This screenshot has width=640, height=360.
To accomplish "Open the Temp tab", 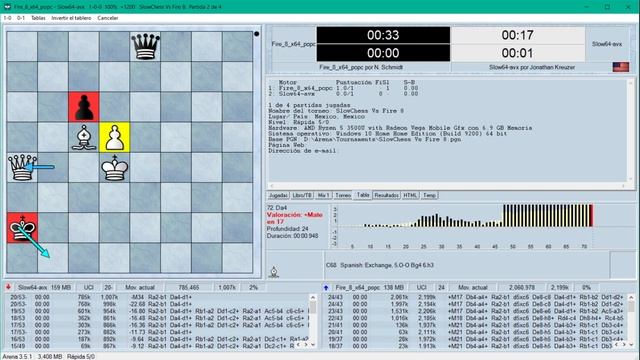I will pyautogui.click(x=429, y=196).
